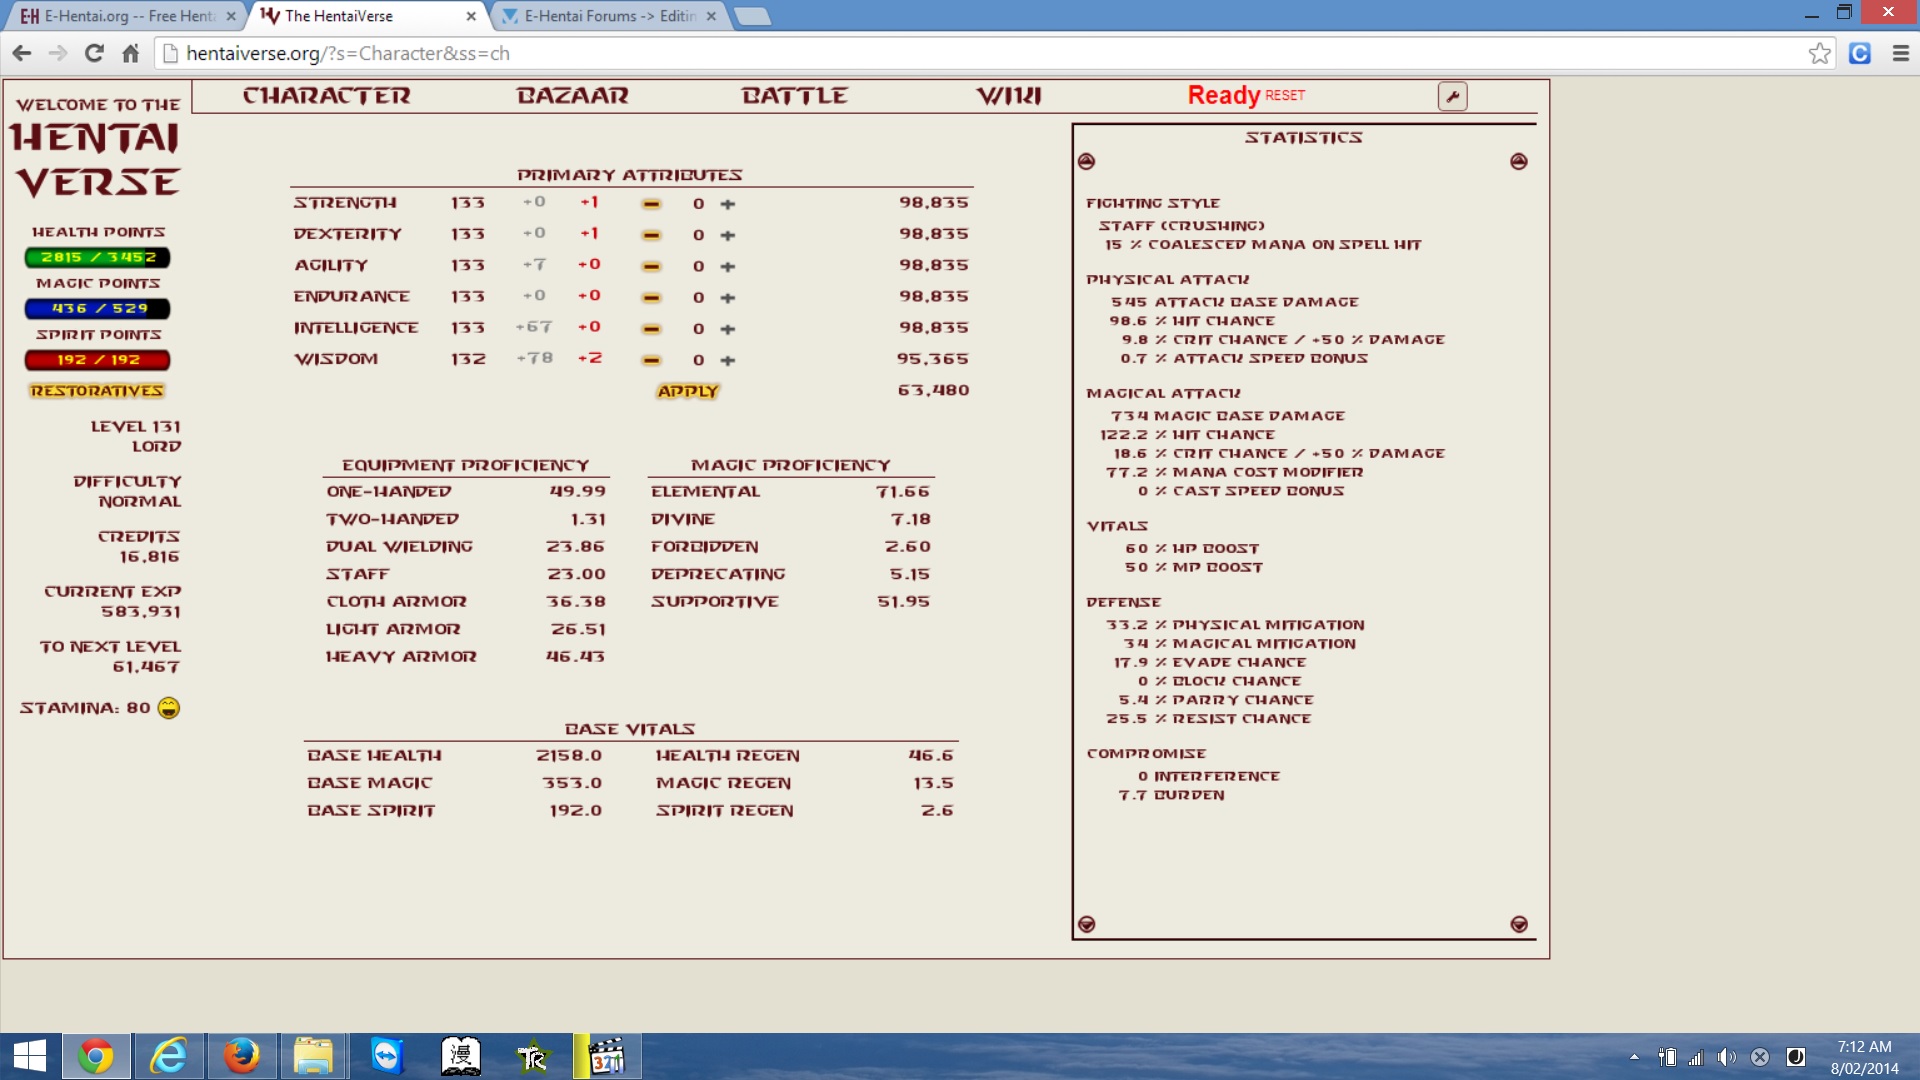Increase Intelligence with the plus button
The width and height of the screenshot is (1920, 1080).
point(728,329)
